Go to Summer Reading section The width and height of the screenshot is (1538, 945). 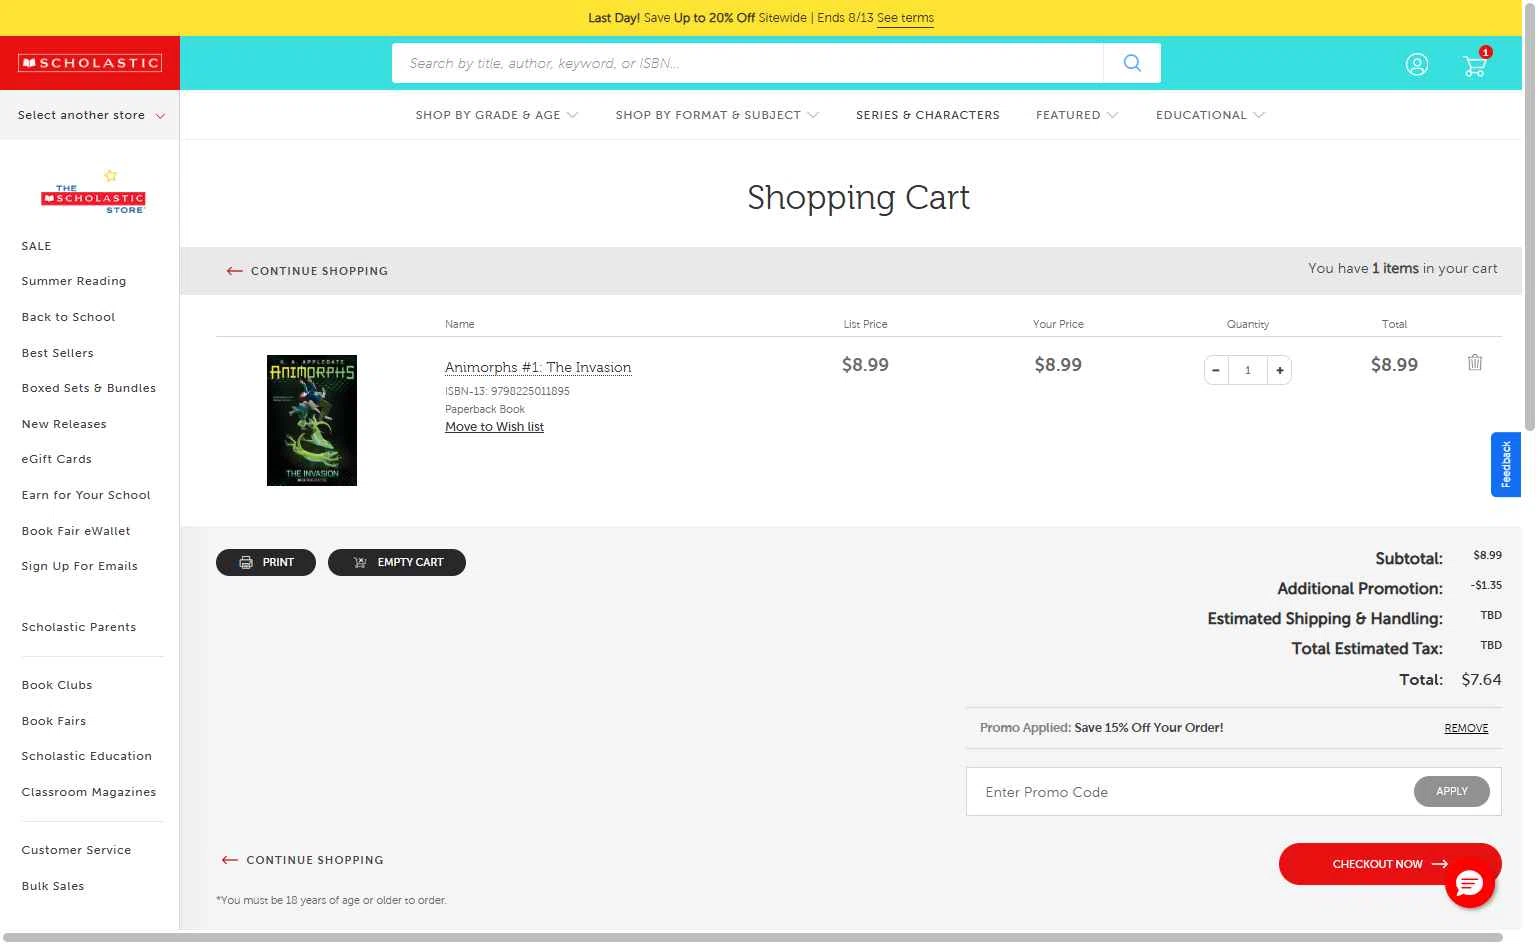(74, 282)
